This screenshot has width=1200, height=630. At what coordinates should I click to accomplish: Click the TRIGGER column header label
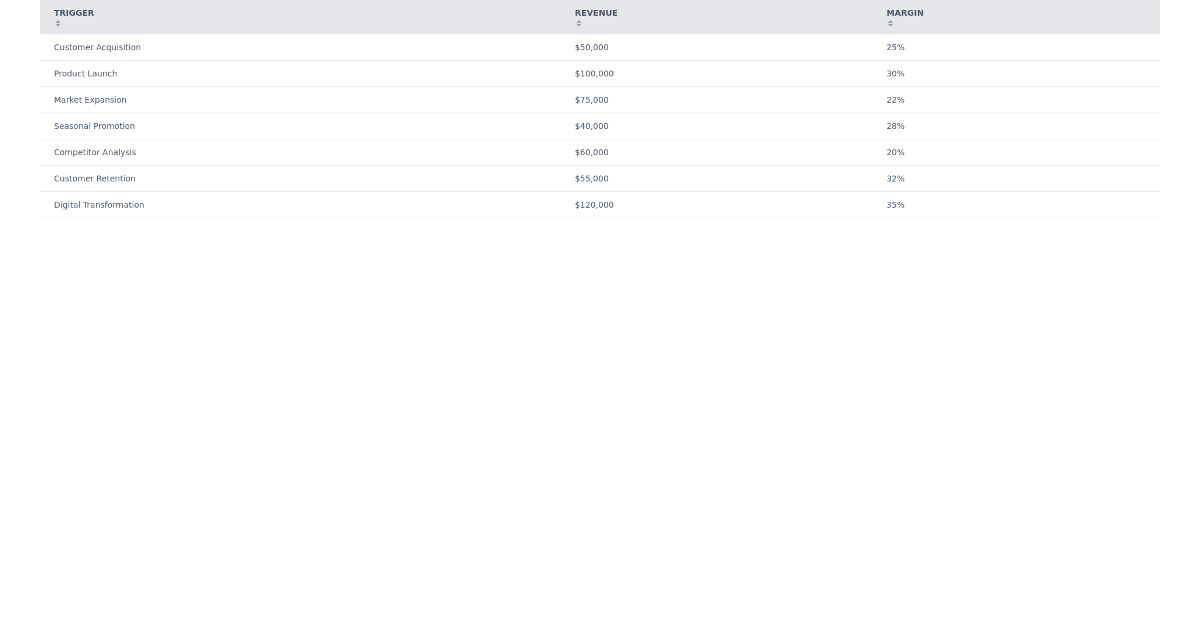(x=74, y=13)
